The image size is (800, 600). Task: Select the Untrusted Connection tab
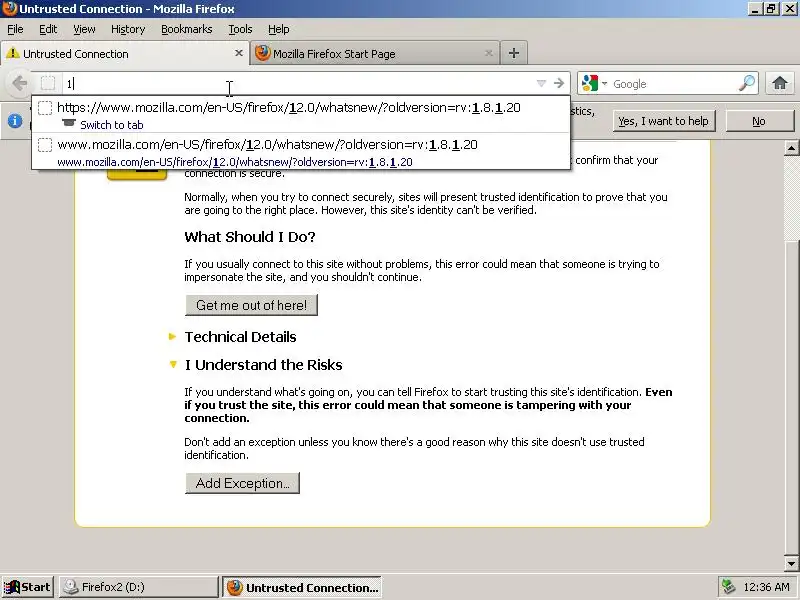tap(124, 53)
